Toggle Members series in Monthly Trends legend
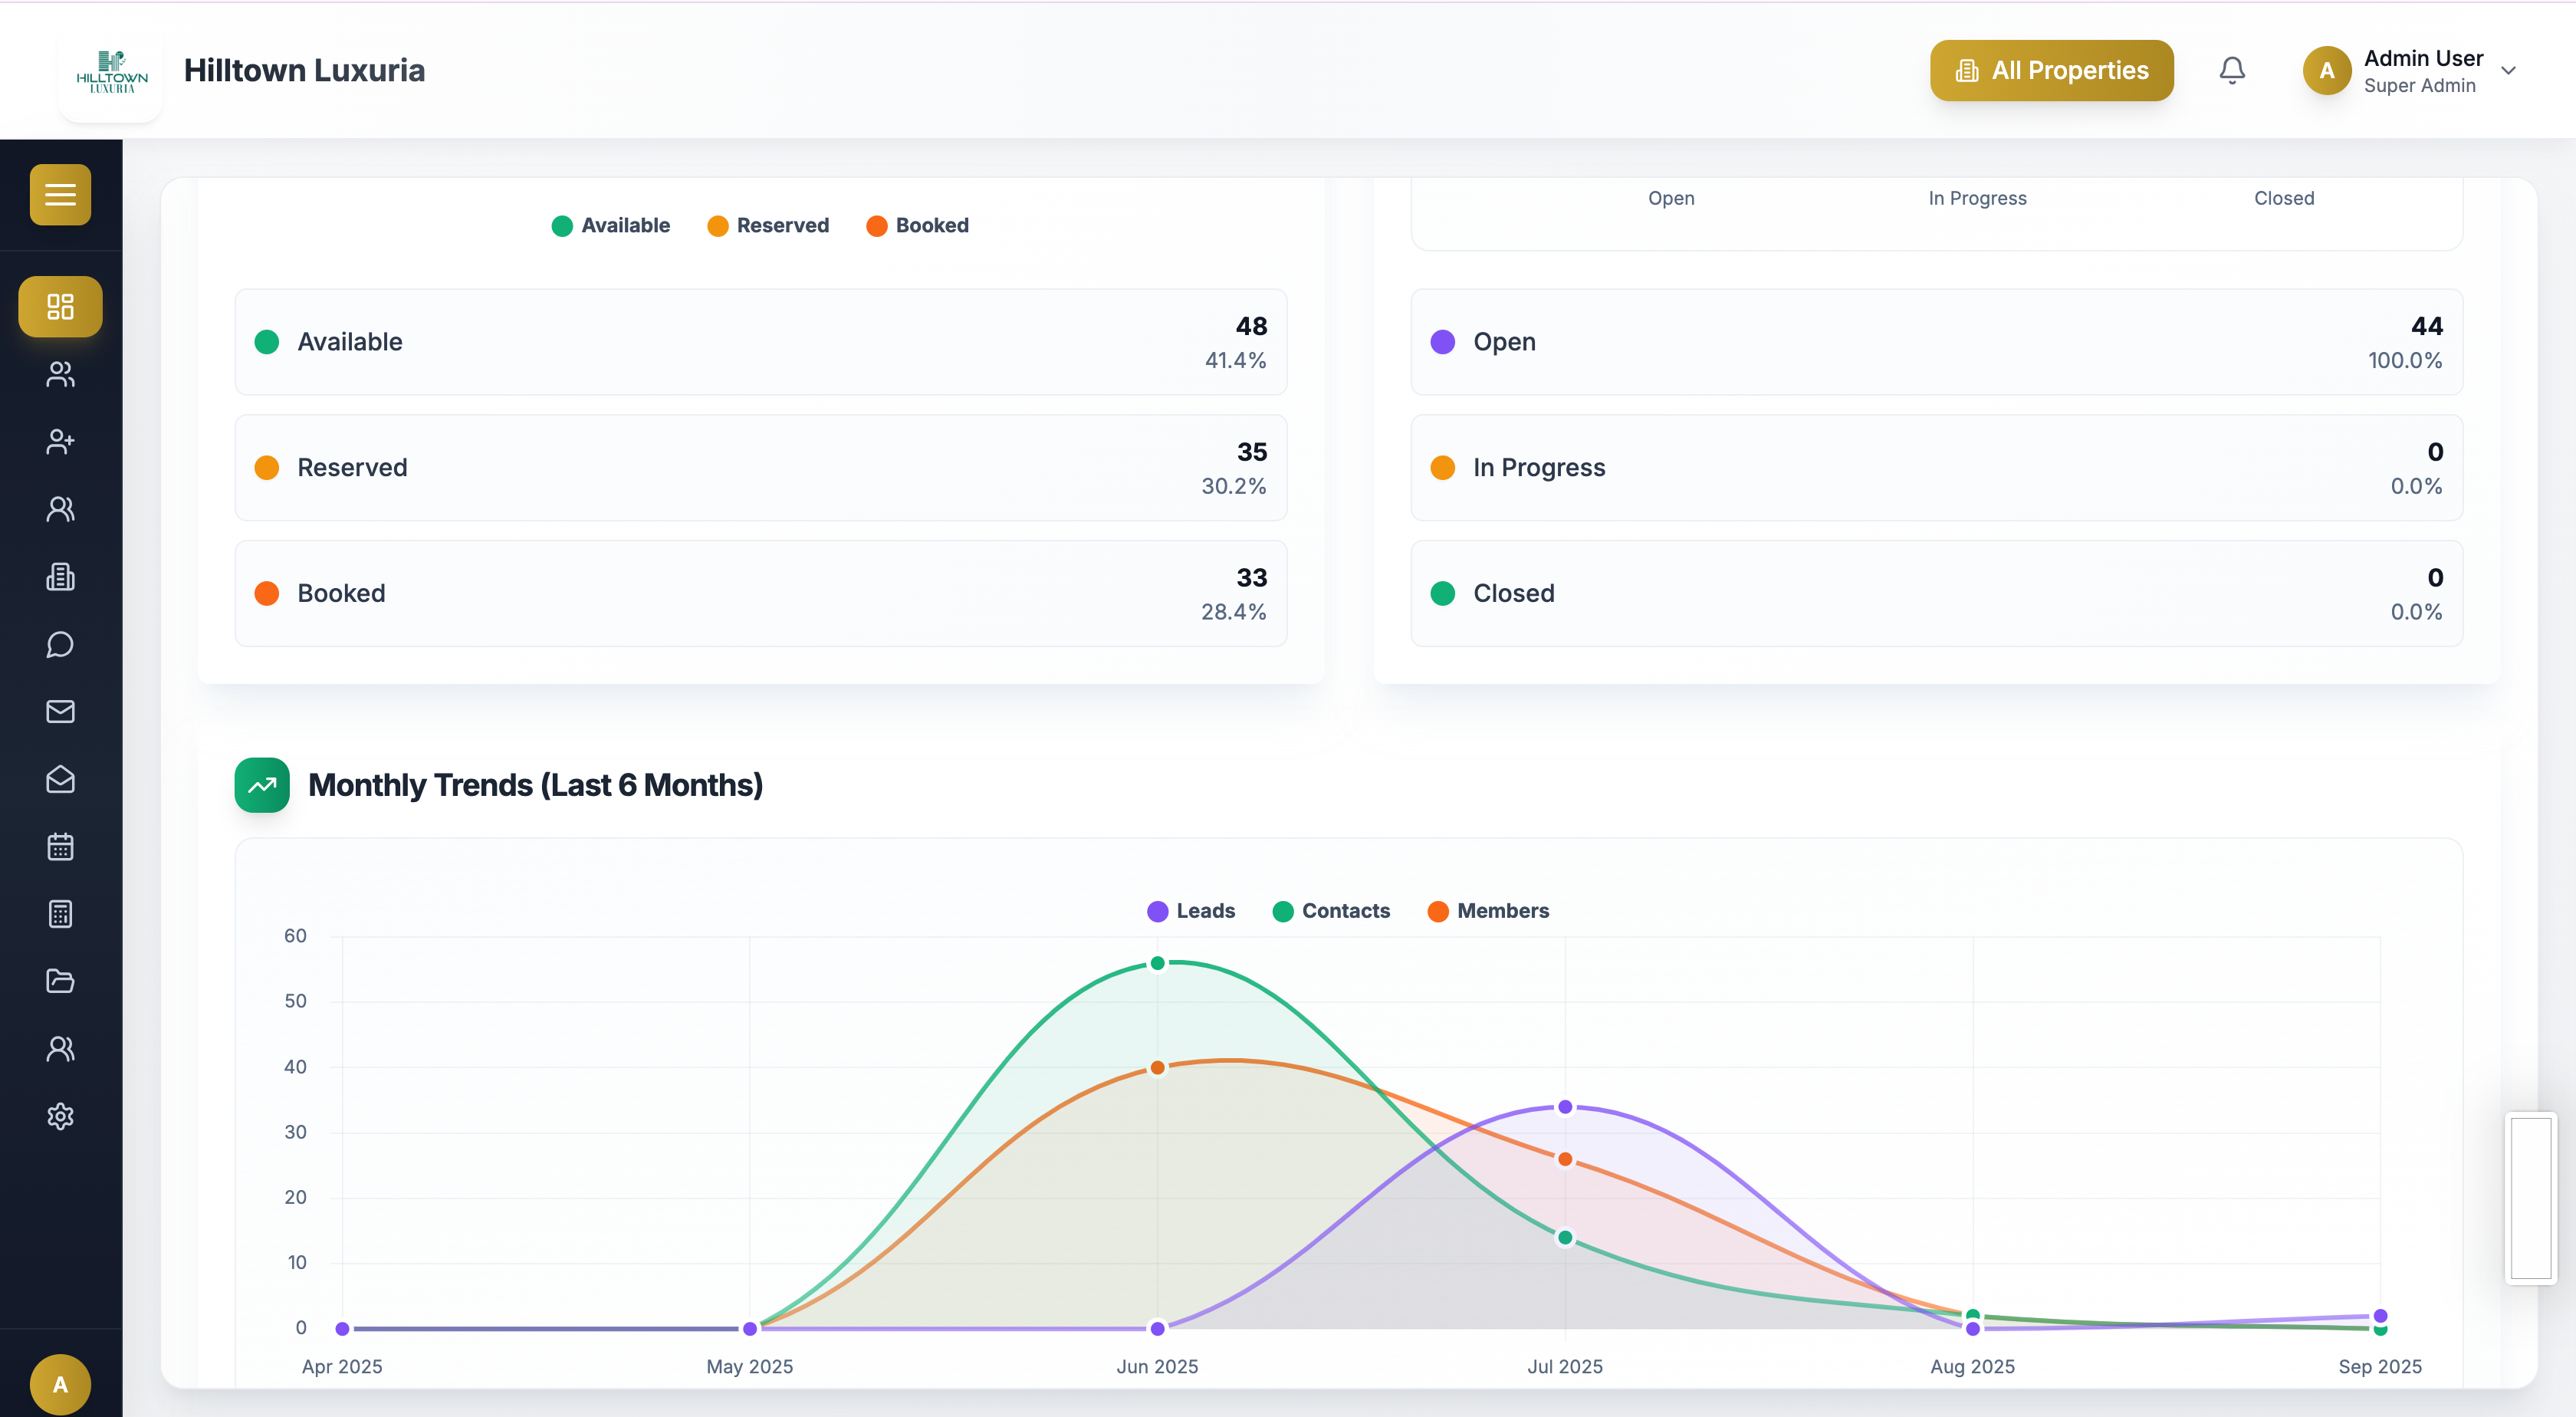 pyautogui.click(x=1488, y=911)
